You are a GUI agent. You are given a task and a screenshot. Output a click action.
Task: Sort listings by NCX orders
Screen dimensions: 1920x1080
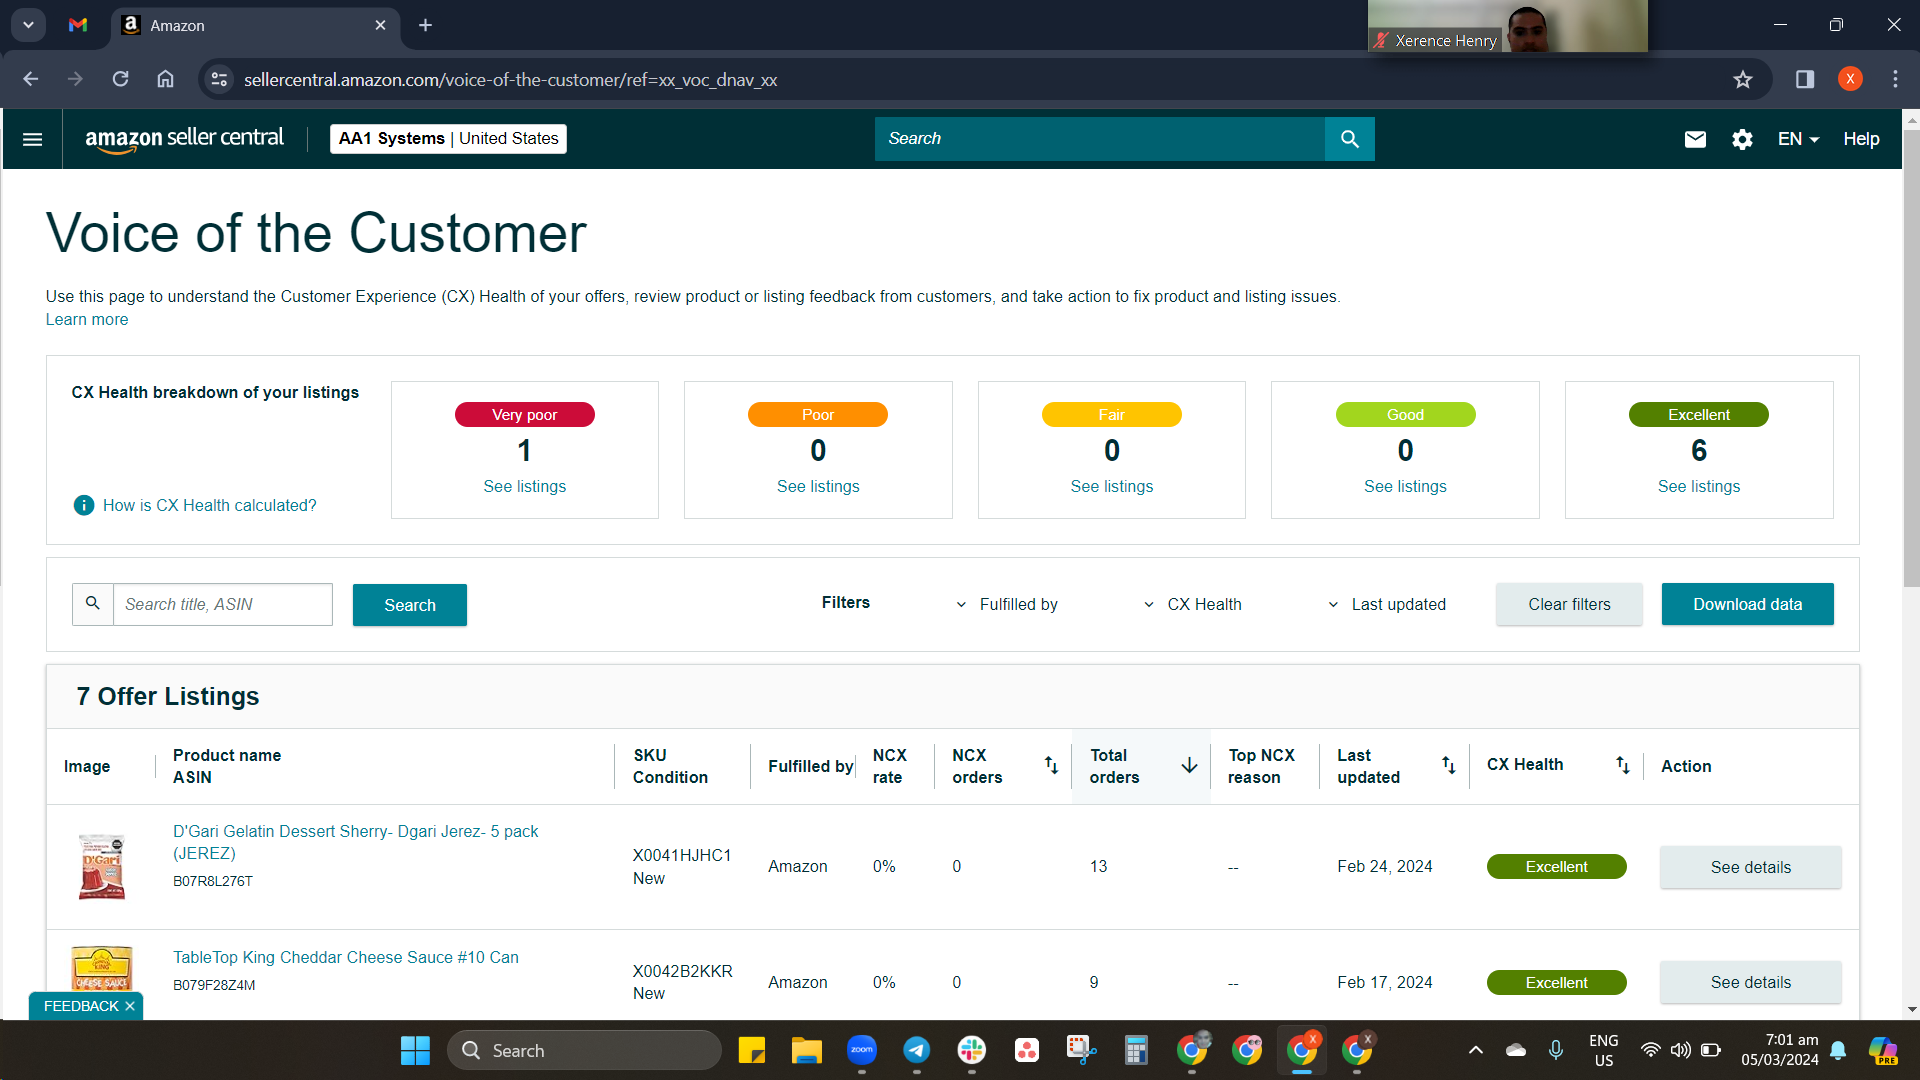click(x=1051, y=766)
